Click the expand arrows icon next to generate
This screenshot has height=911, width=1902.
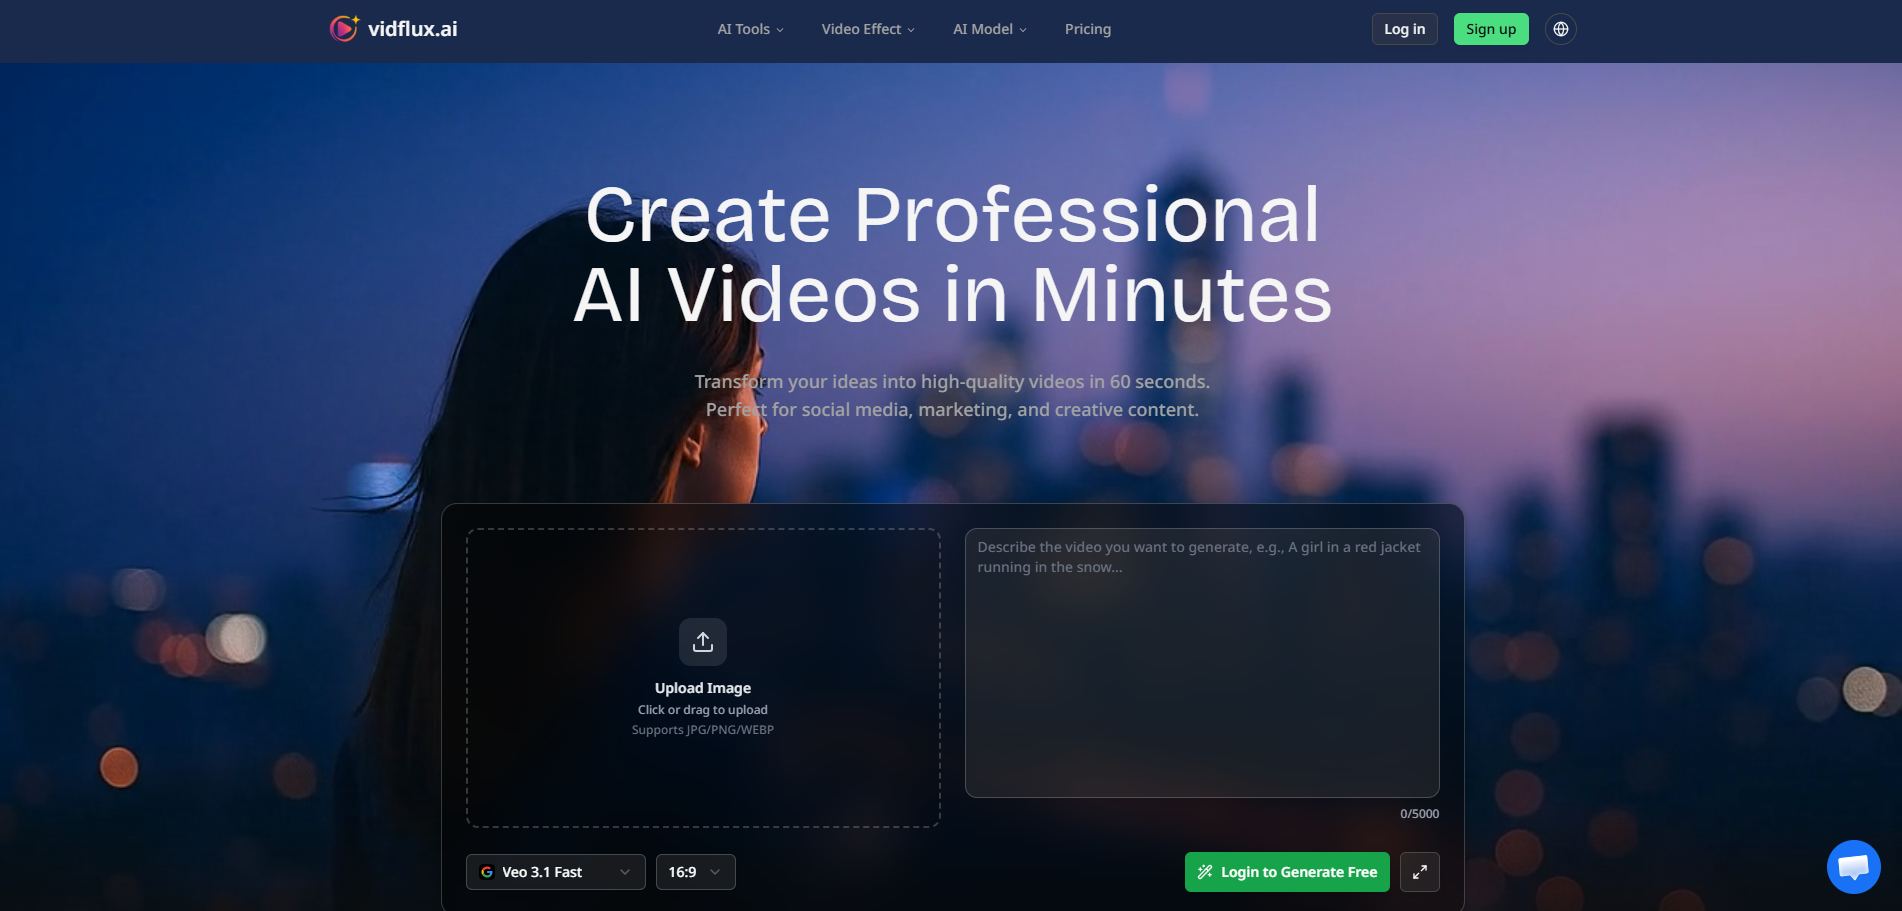tap(1419, 871)
